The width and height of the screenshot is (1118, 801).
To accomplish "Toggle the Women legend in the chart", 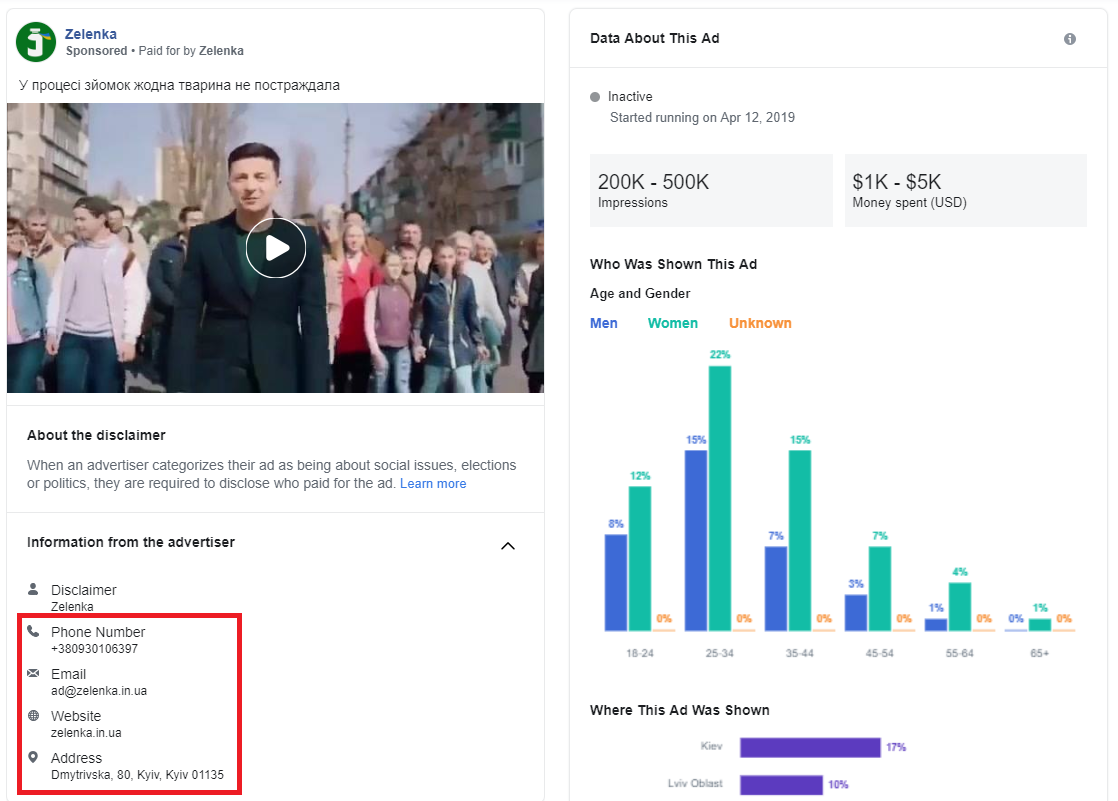I will [673, 323].
